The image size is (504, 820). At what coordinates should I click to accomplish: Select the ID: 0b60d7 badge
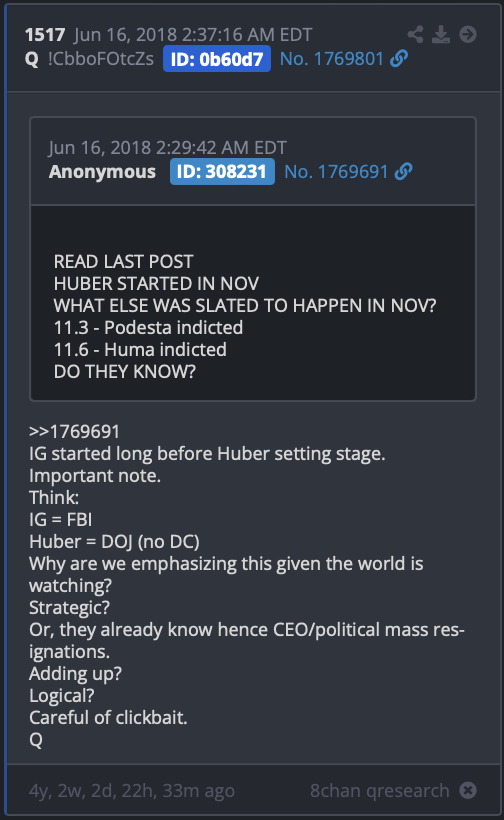(217, 59)
